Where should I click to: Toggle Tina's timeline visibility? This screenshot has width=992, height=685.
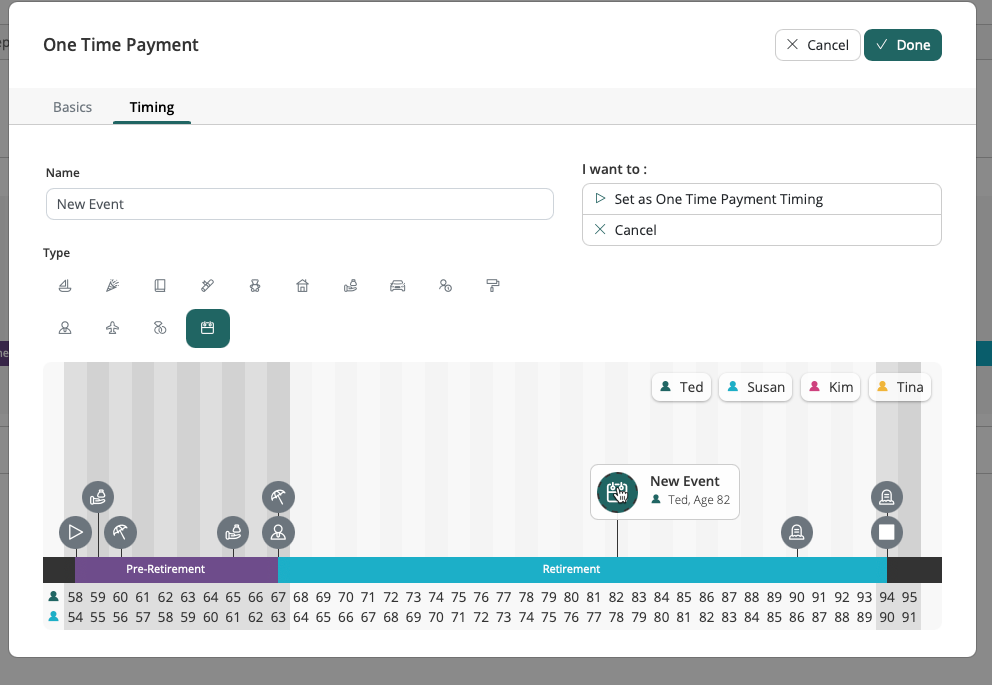tap(899, 387)
